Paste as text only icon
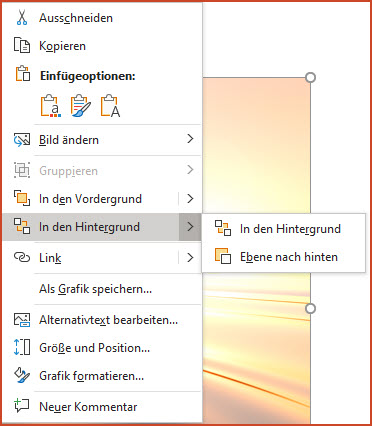The width and height of the screenshot is (372, 426). (x=110, y=106)
